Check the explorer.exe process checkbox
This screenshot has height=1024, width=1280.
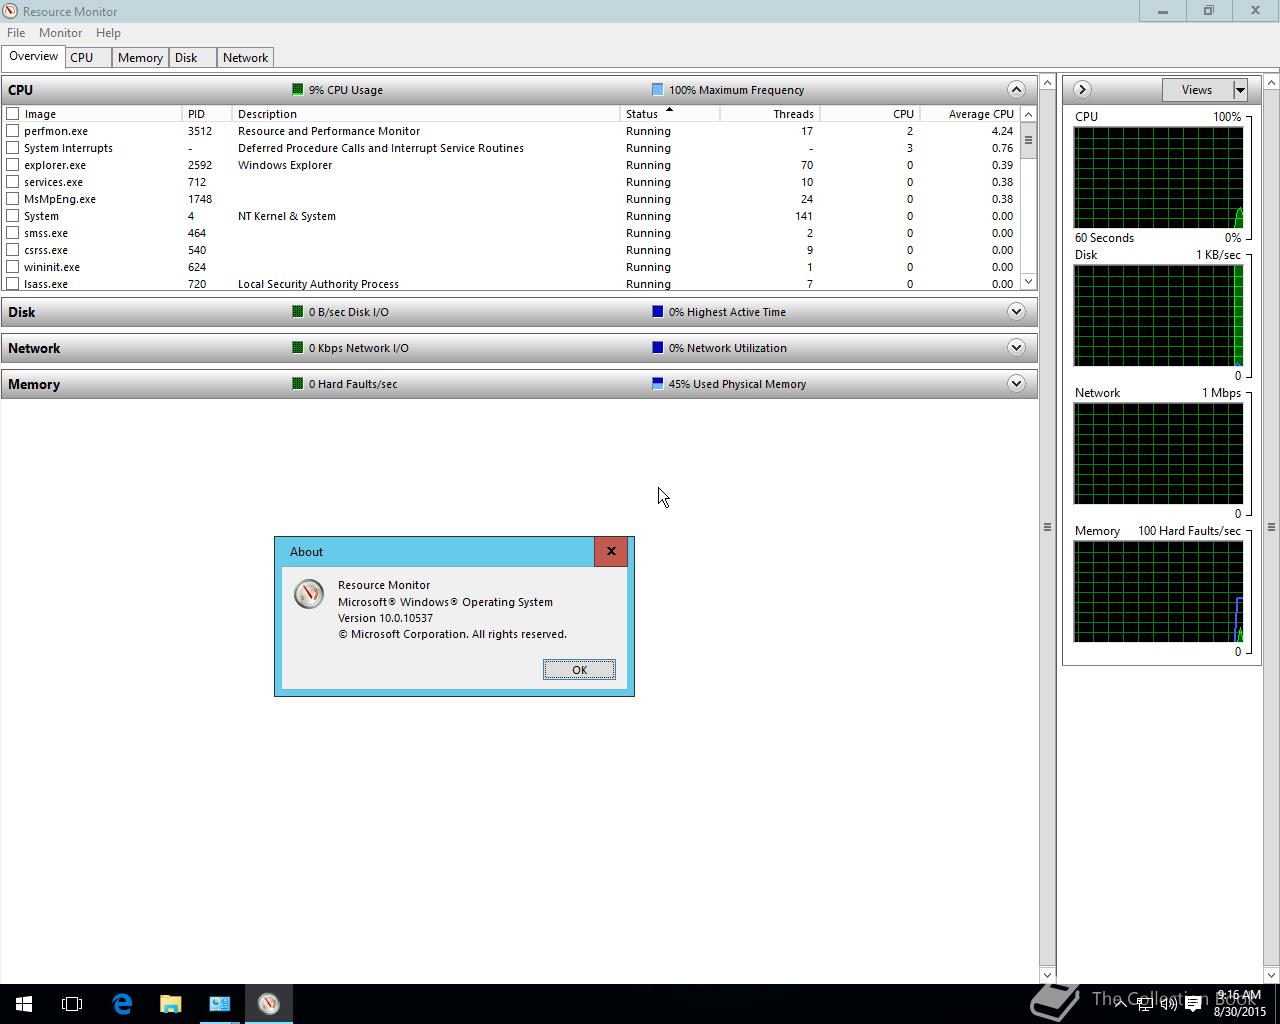(13, 165)
